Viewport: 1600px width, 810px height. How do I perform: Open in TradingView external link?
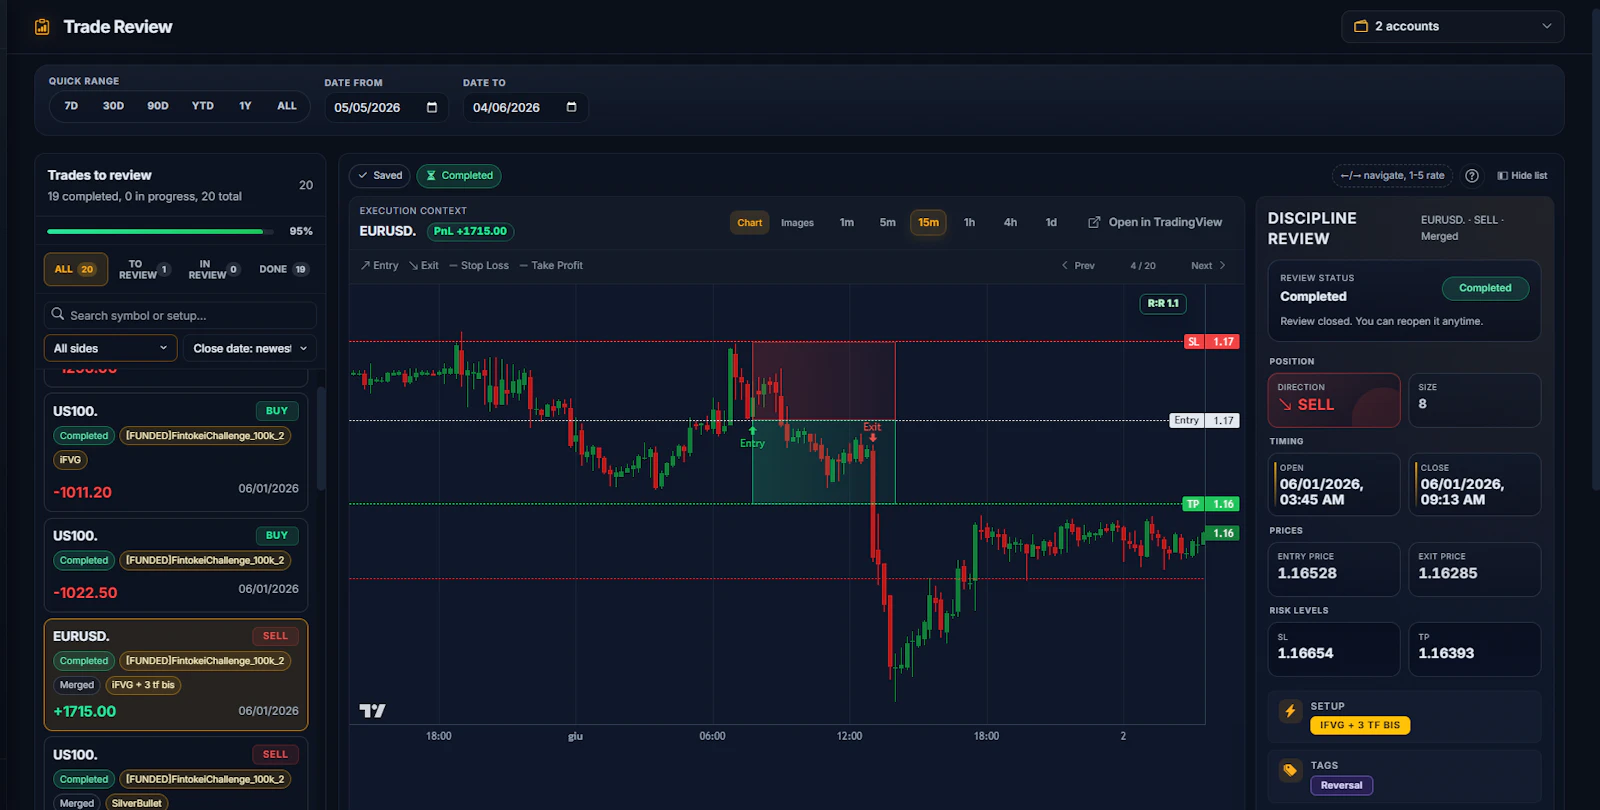point(1155,222)
